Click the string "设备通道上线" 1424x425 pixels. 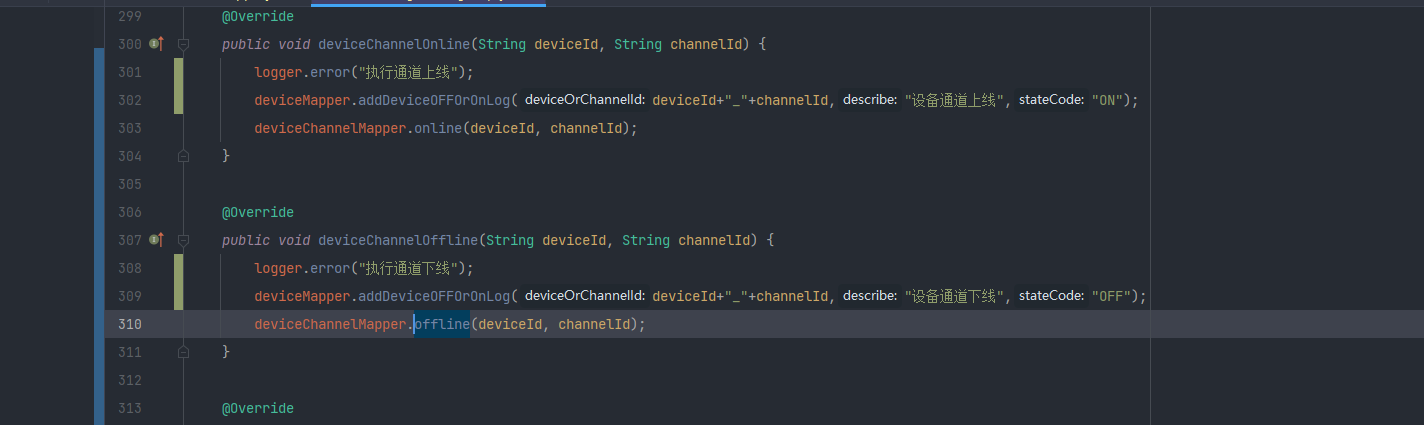pyautogui.click(x=956, y=100)
